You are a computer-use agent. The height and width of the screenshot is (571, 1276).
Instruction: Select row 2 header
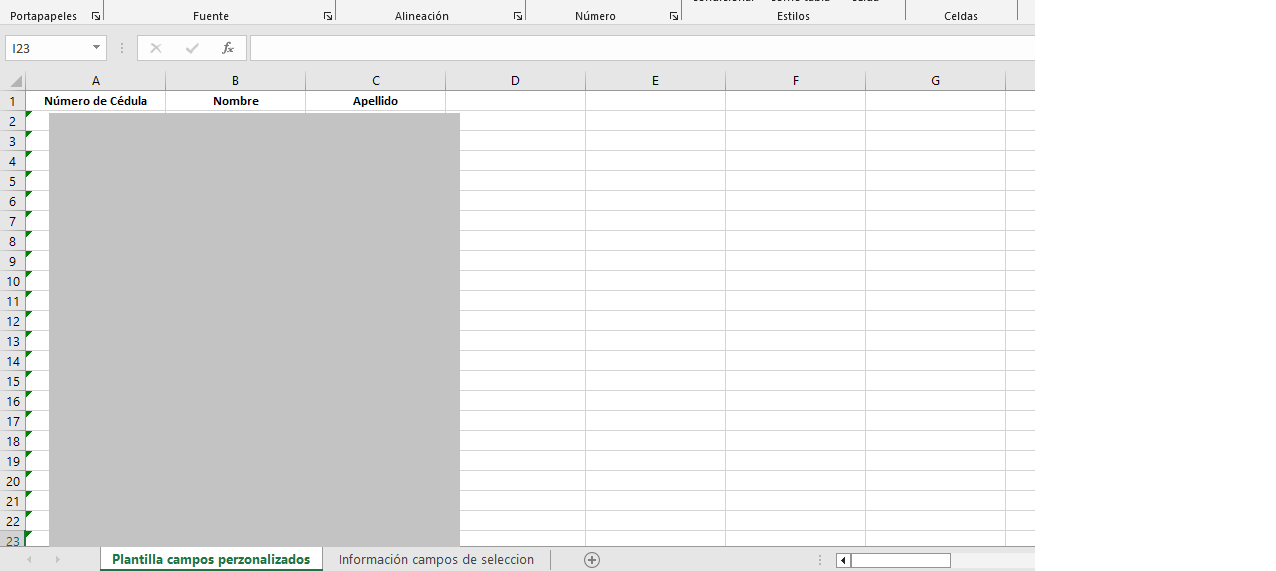[13, 121]
